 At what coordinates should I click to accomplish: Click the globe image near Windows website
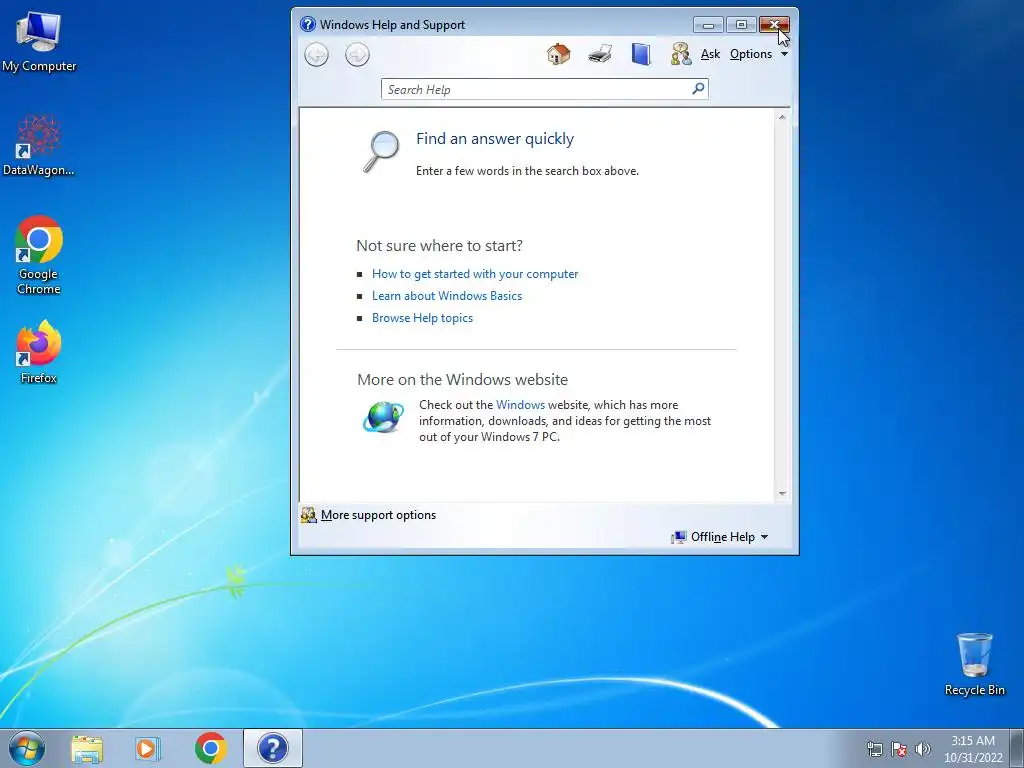(x=383, y=417)
